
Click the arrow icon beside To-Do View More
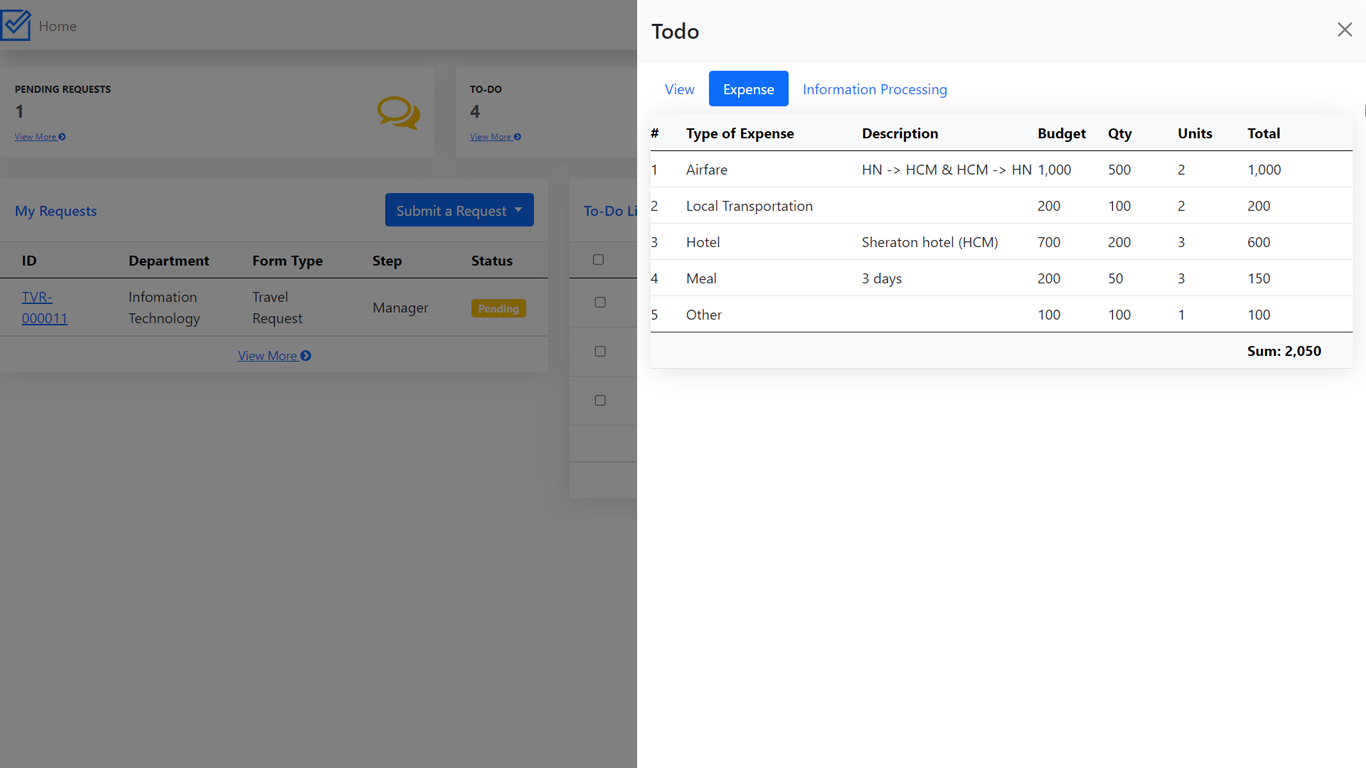coord(518,136)
